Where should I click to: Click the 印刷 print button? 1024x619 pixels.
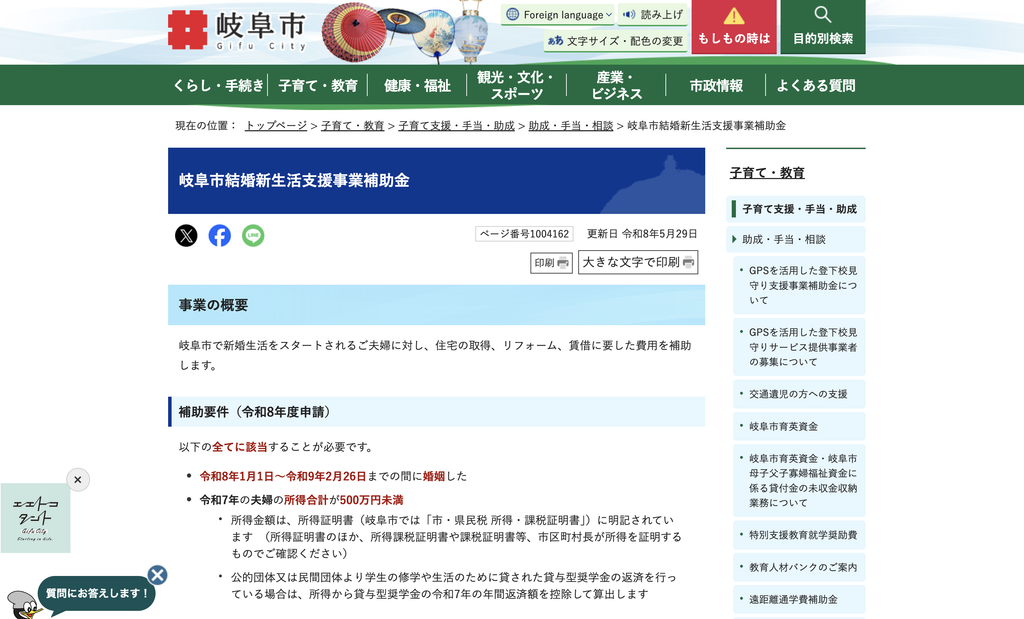551,263
